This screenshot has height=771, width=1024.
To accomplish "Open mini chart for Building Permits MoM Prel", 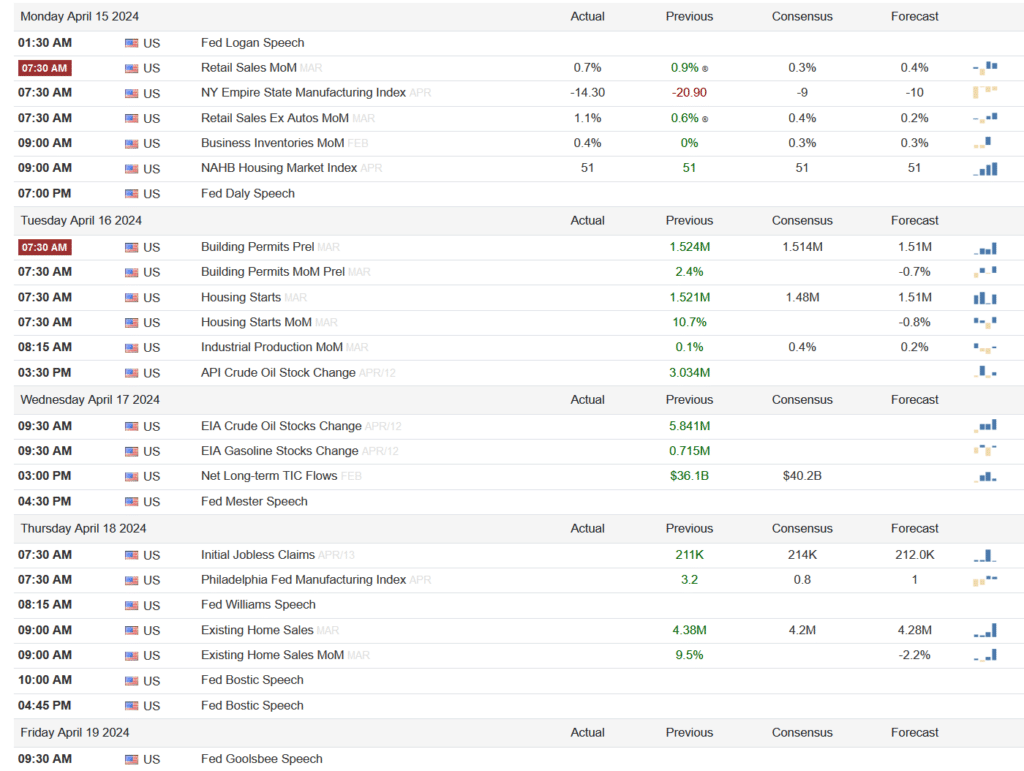I will 985,272.
